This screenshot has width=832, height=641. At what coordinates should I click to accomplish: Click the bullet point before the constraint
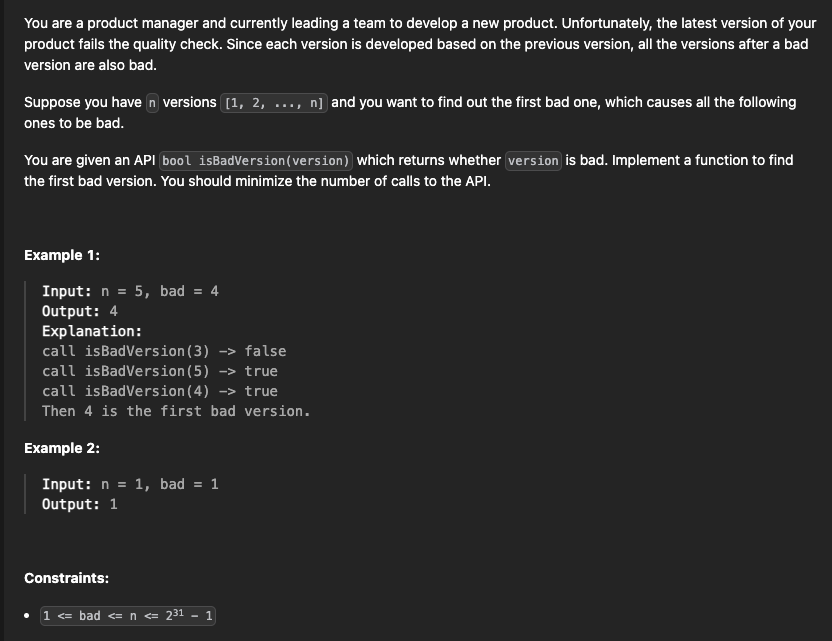tap(27, 616)
